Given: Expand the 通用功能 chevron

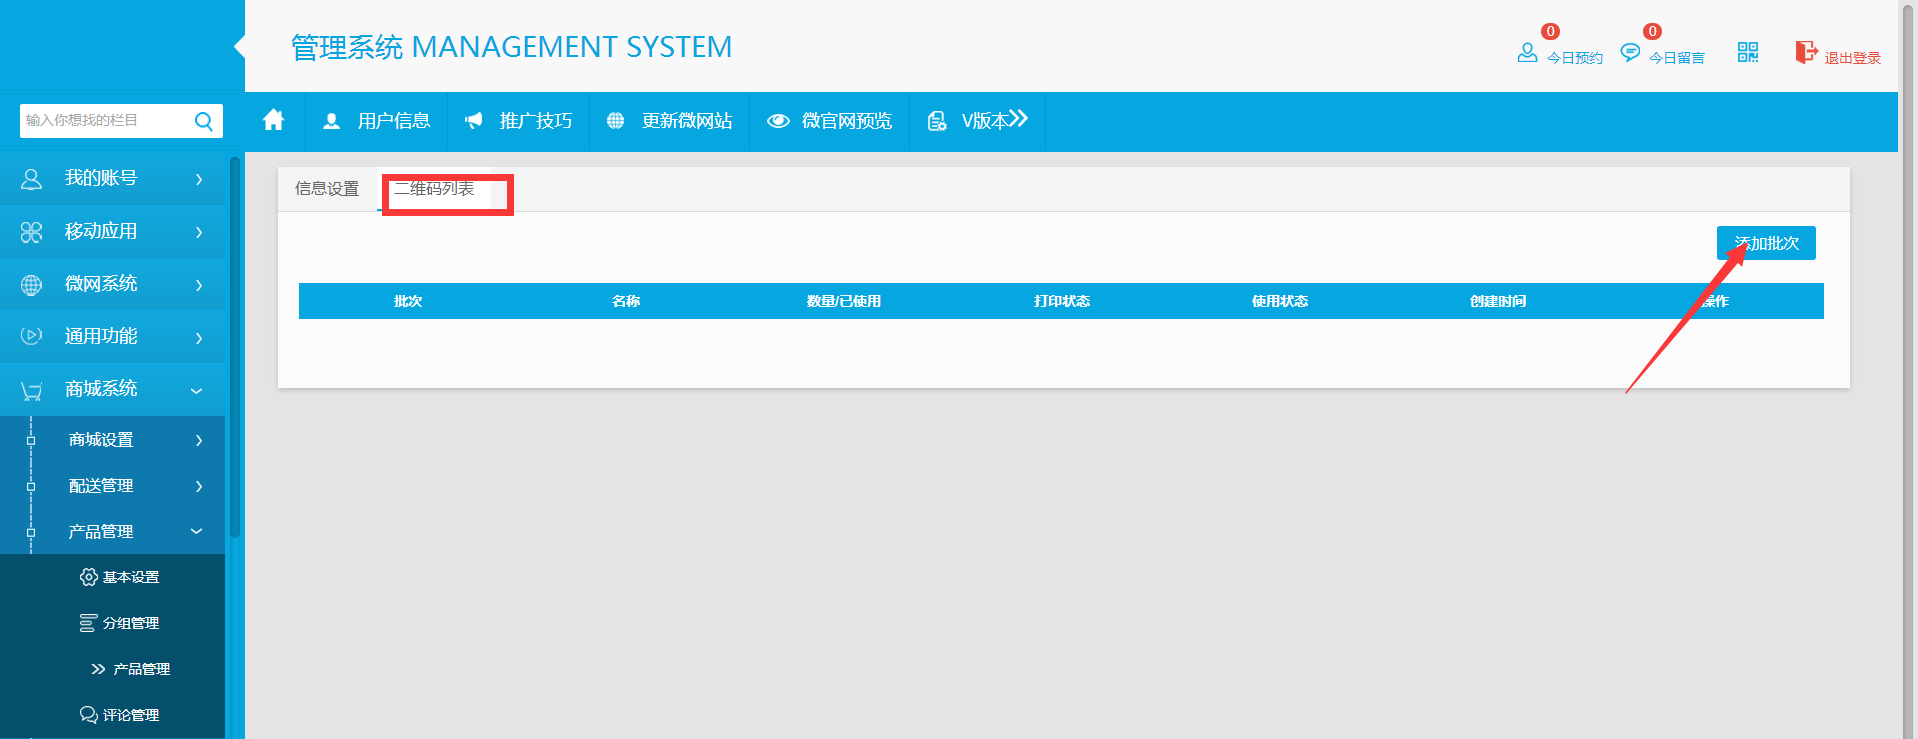Looking at the screenshot, I should tap(199, 338).
